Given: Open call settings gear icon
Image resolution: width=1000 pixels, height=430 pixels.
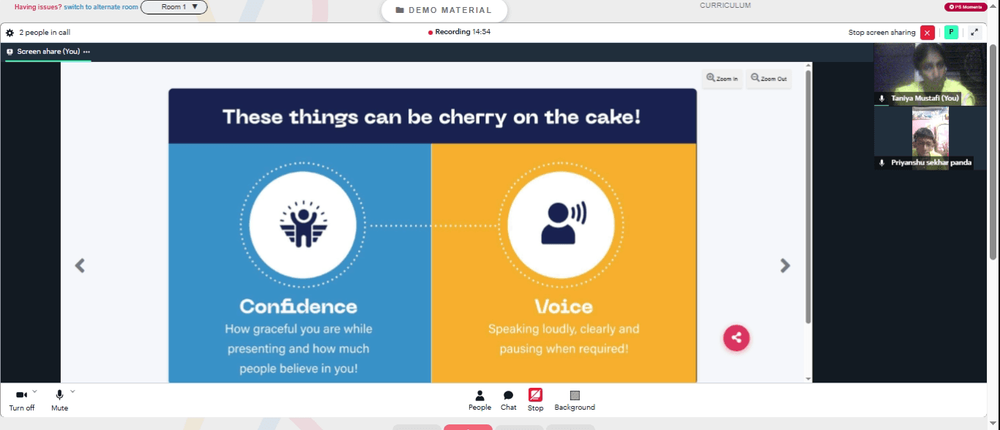Looking at the screenshot, I should coord(10,33).
